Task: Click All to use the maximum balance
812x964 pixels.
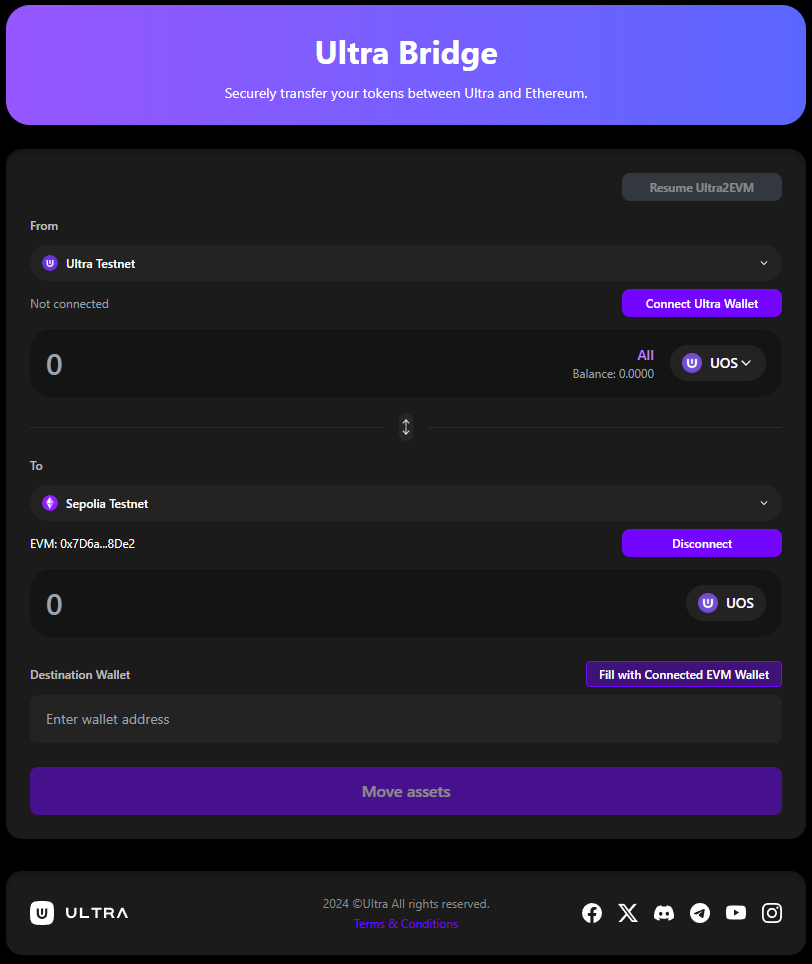Action: (x=645, y=355)
